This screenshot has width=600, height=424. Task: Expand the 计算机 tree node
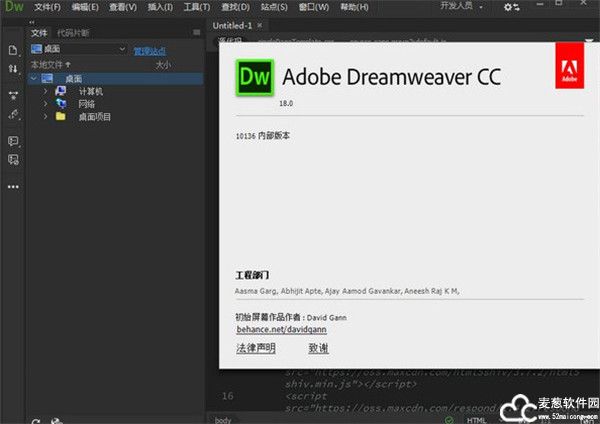click(46, 91)
